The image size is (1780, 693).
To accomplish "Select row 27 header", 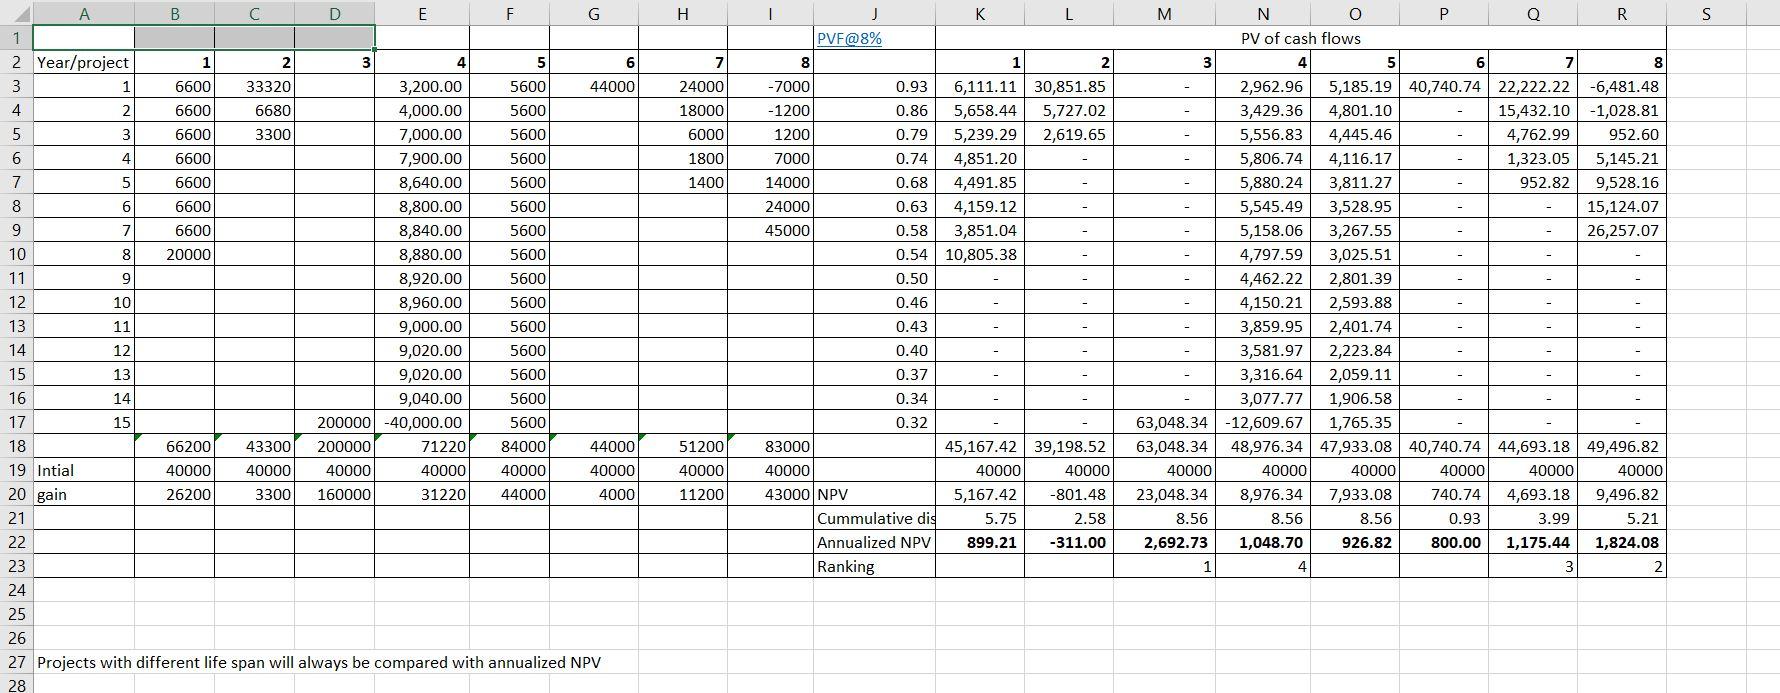I will 16,662.
